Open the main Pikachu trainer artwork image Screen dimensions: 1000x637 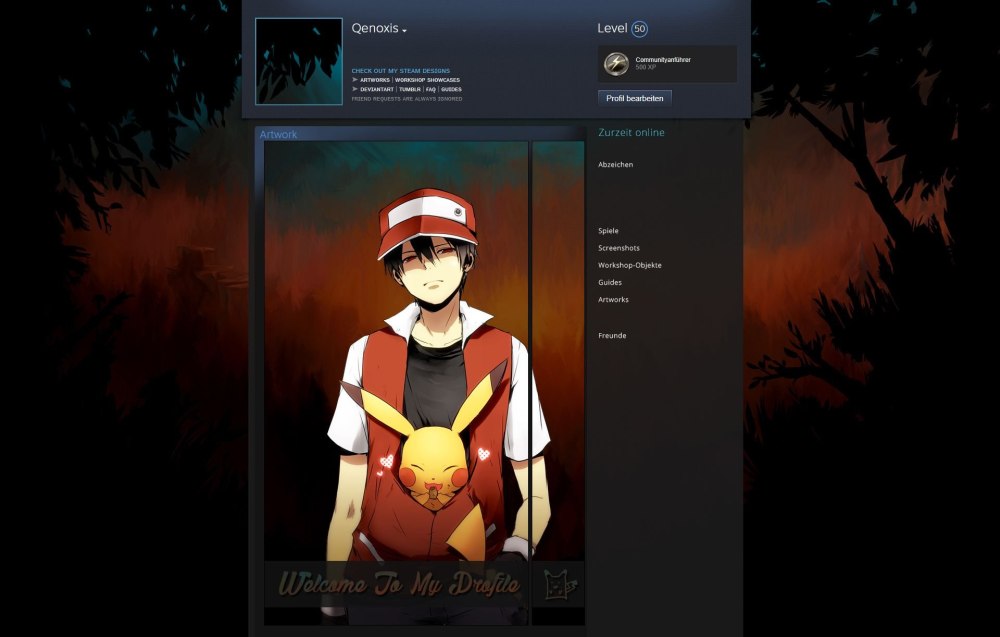(x=396, y=383)
